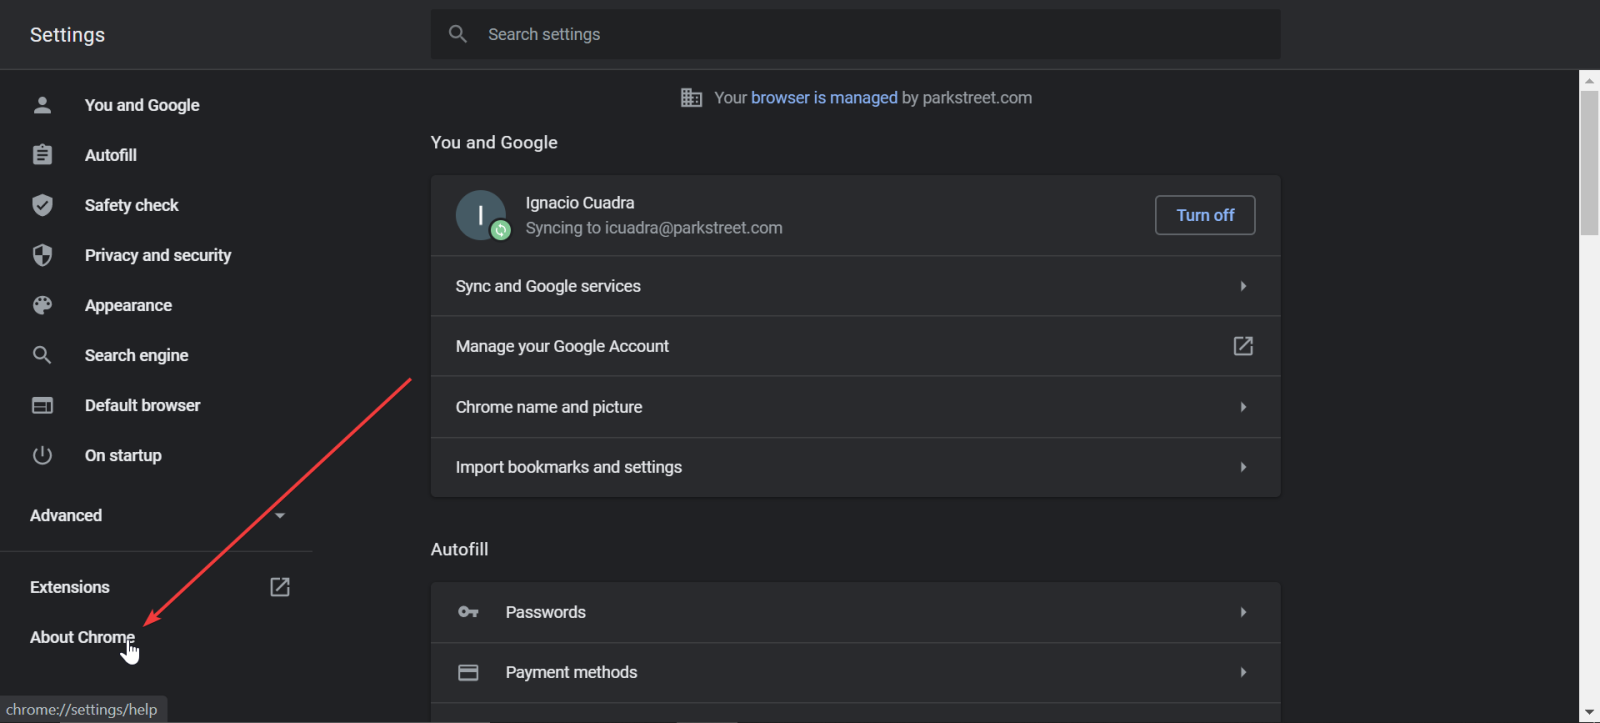Click the magnifier icon in Search settings bar
The height and width of the screenshot is (723, 1600).
[458, 34]
